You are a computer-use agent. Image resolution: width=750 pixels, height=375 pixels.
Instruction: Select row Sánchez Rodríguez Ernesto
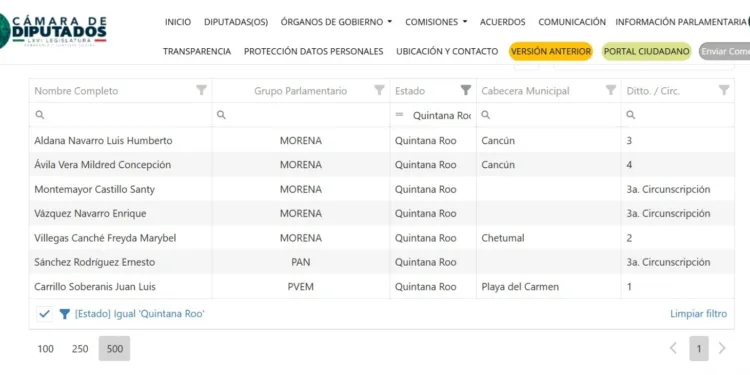pos(382,262)
